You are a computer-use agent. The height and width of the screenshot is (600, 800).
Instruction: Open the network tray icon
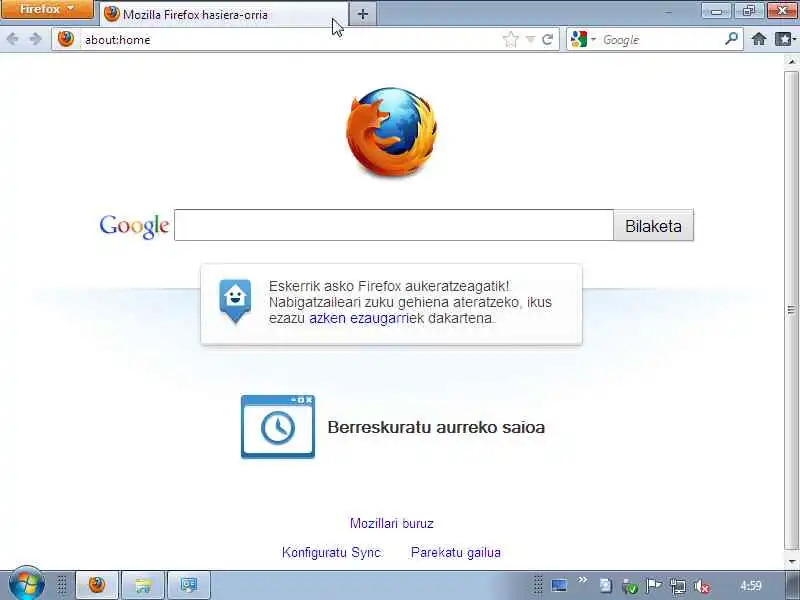click(678, 586)
